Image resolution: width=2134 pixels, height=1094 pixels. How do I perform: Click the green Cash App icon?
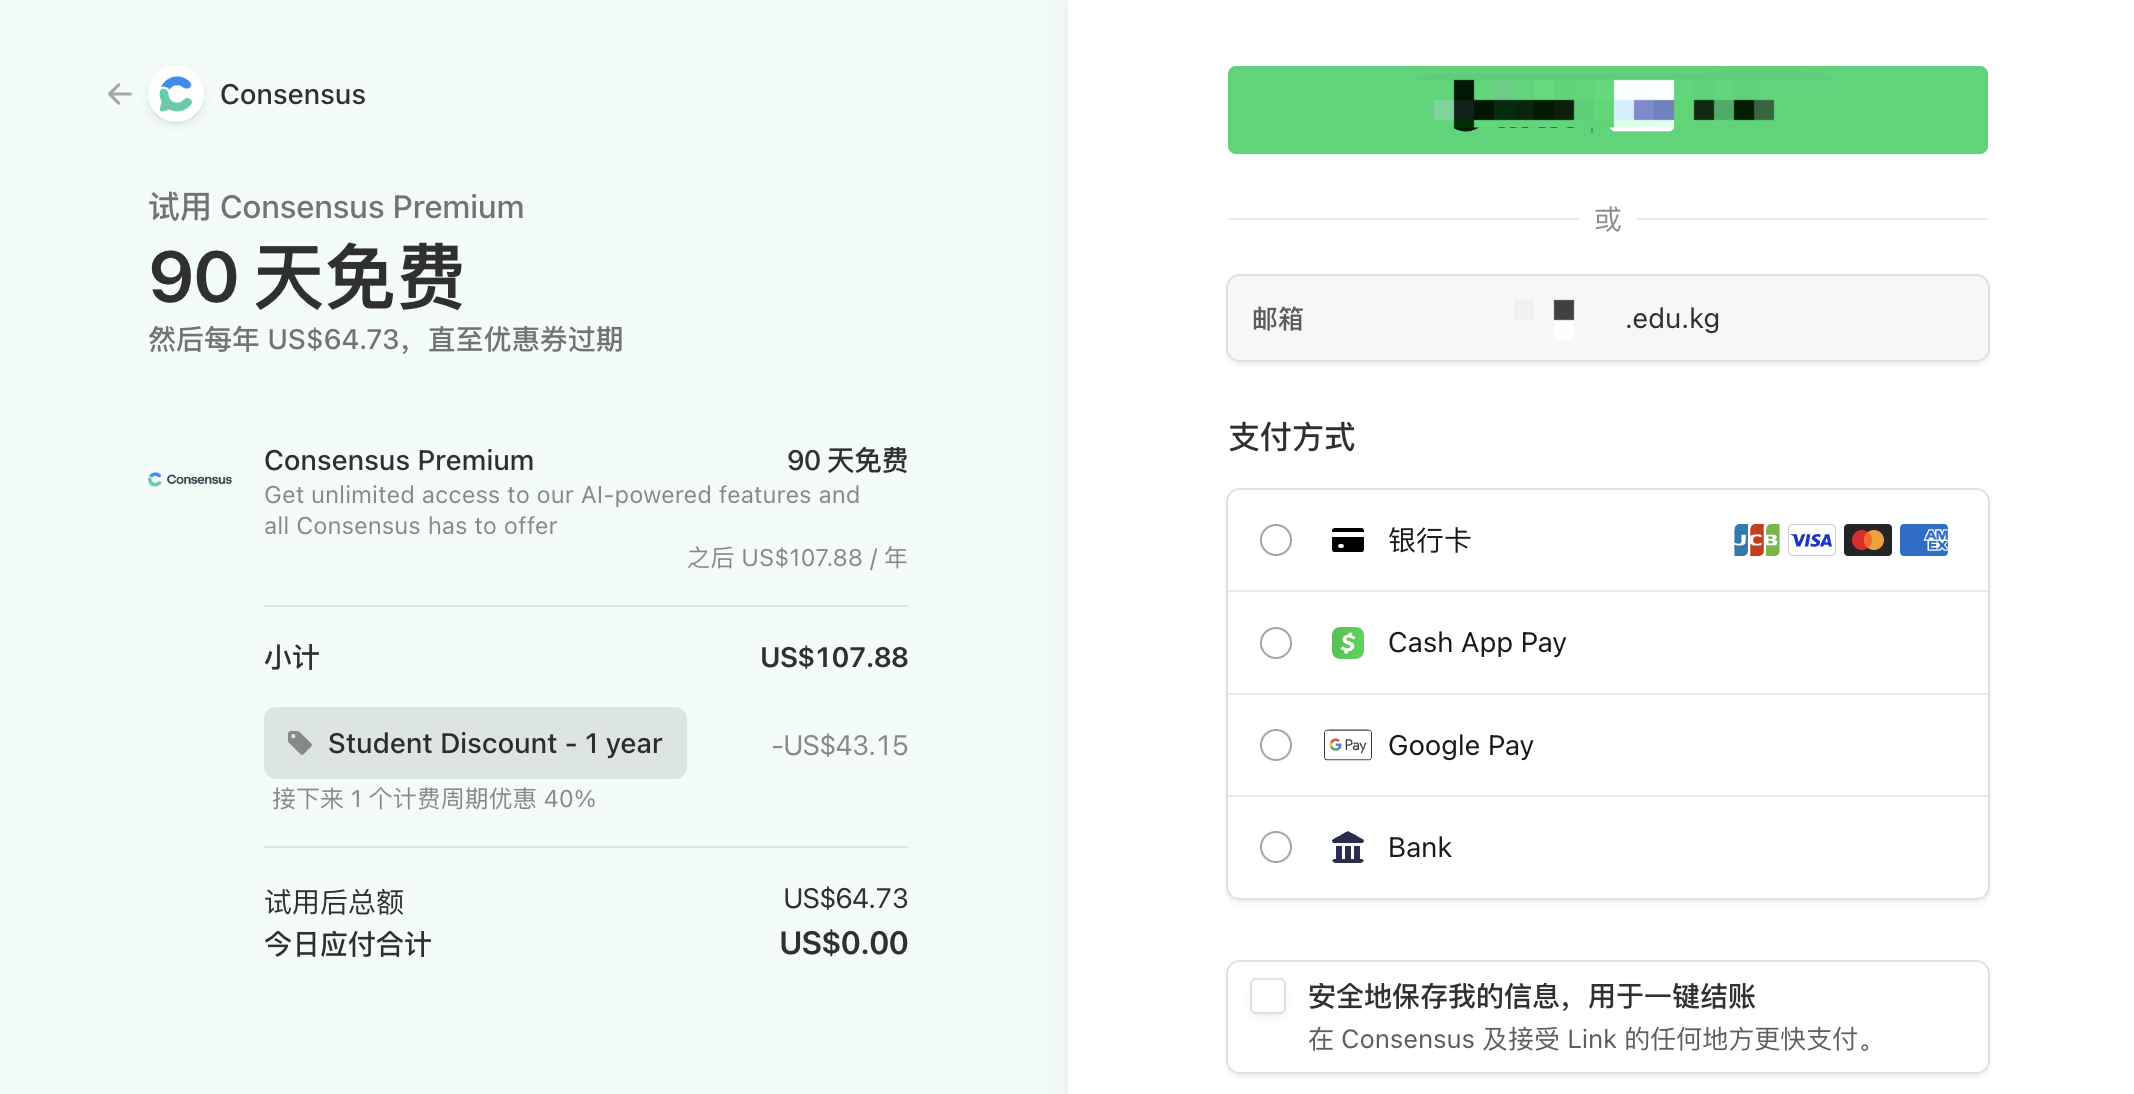(1347, 643)
